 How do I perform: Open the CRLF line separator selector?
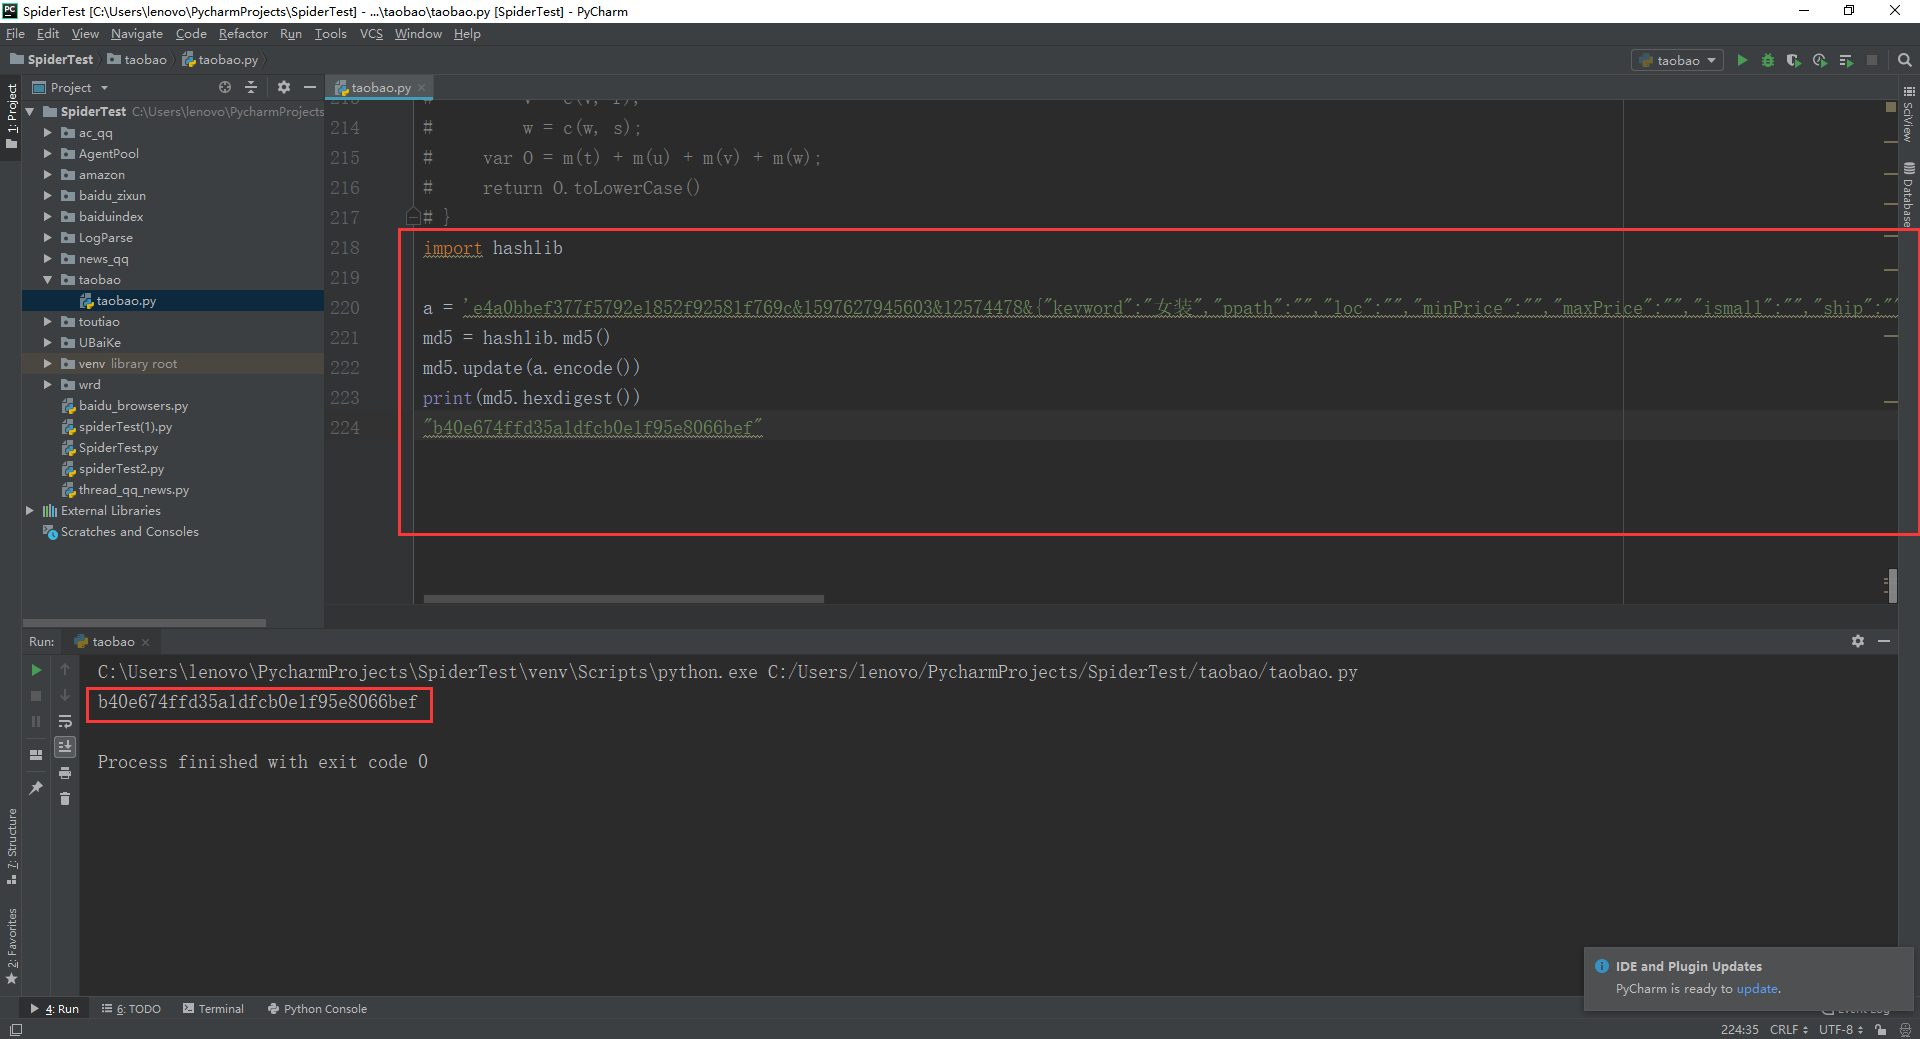[1788, 1029]
